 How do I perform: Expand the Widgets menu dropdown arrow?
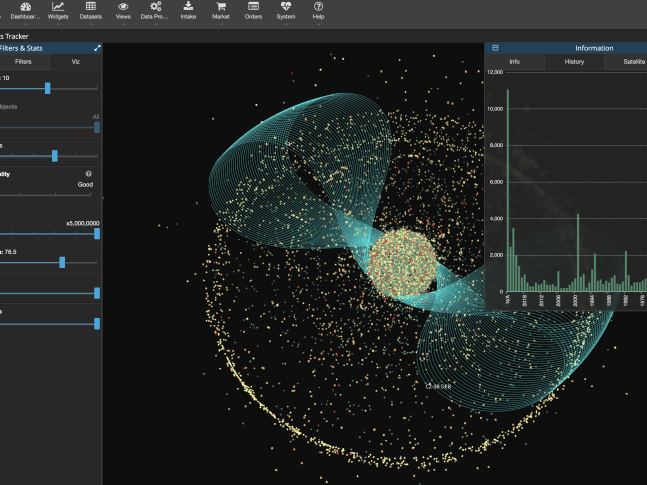pos(58,26)
